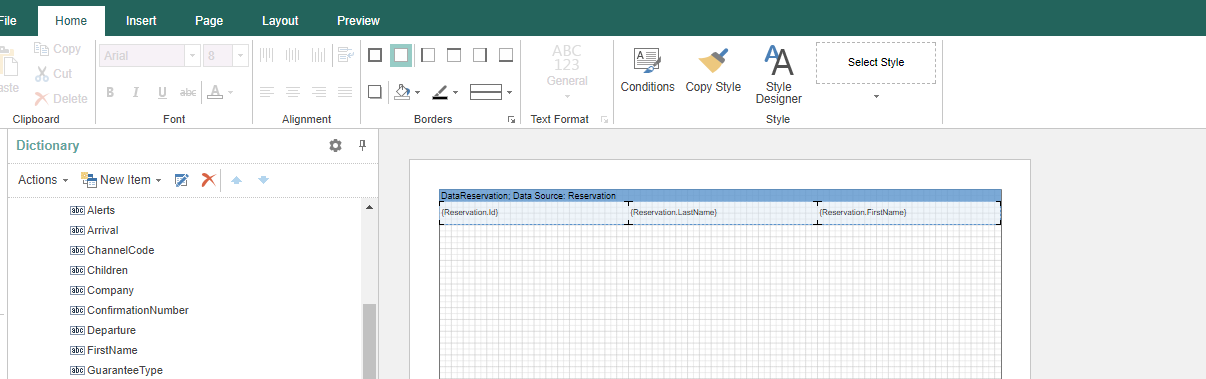Click the border line style icon
1206x379 pixels.
point(486,92)
